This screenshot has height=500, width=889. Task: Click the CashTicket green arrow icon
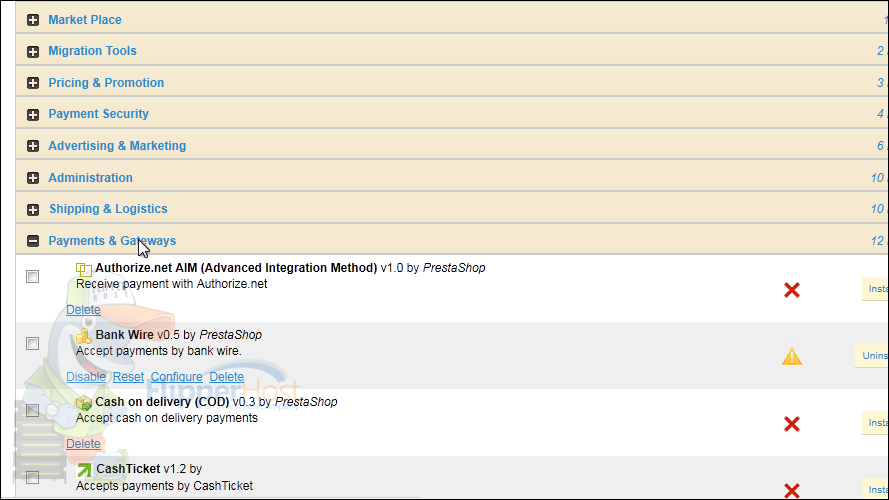tap(84, 470)
